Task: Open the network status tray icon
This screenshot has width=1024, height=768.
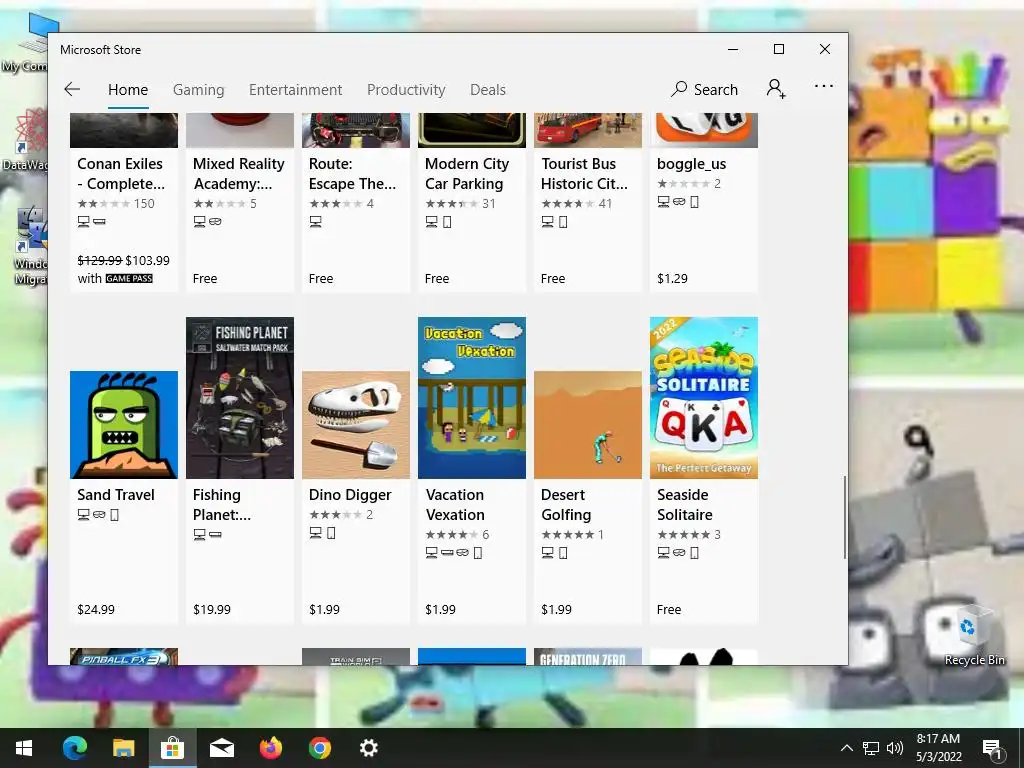Action: [x=871, y=748]
